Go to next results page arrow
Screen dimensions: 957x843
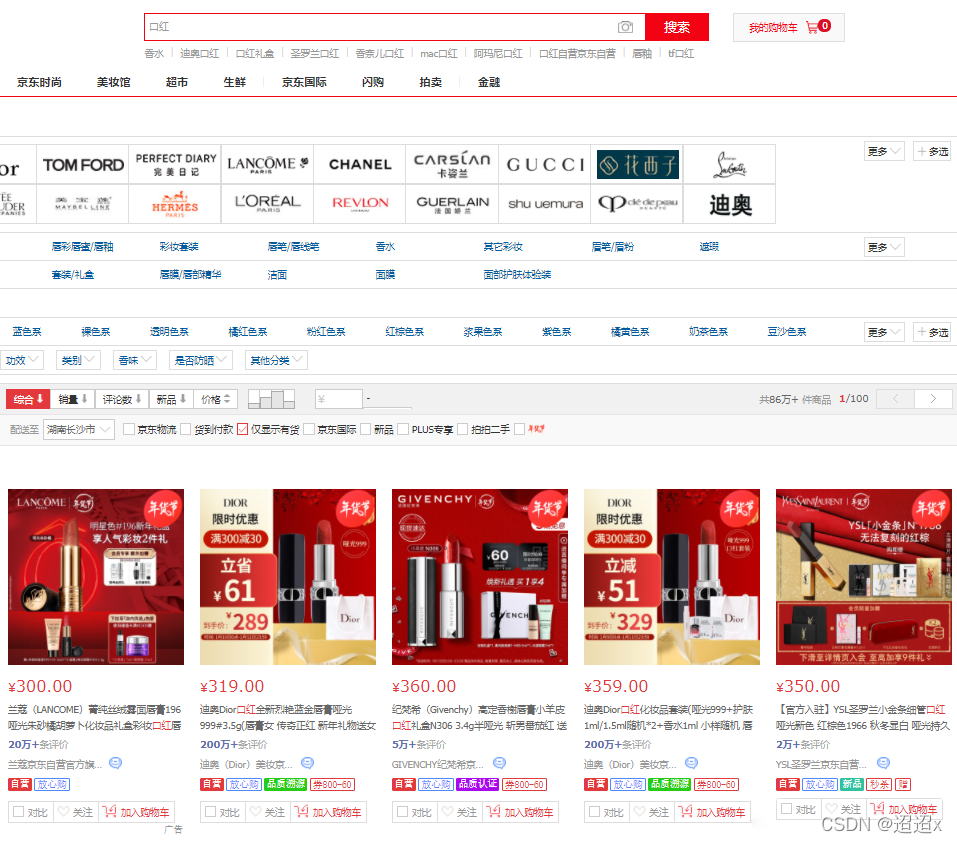pos(933,399)
